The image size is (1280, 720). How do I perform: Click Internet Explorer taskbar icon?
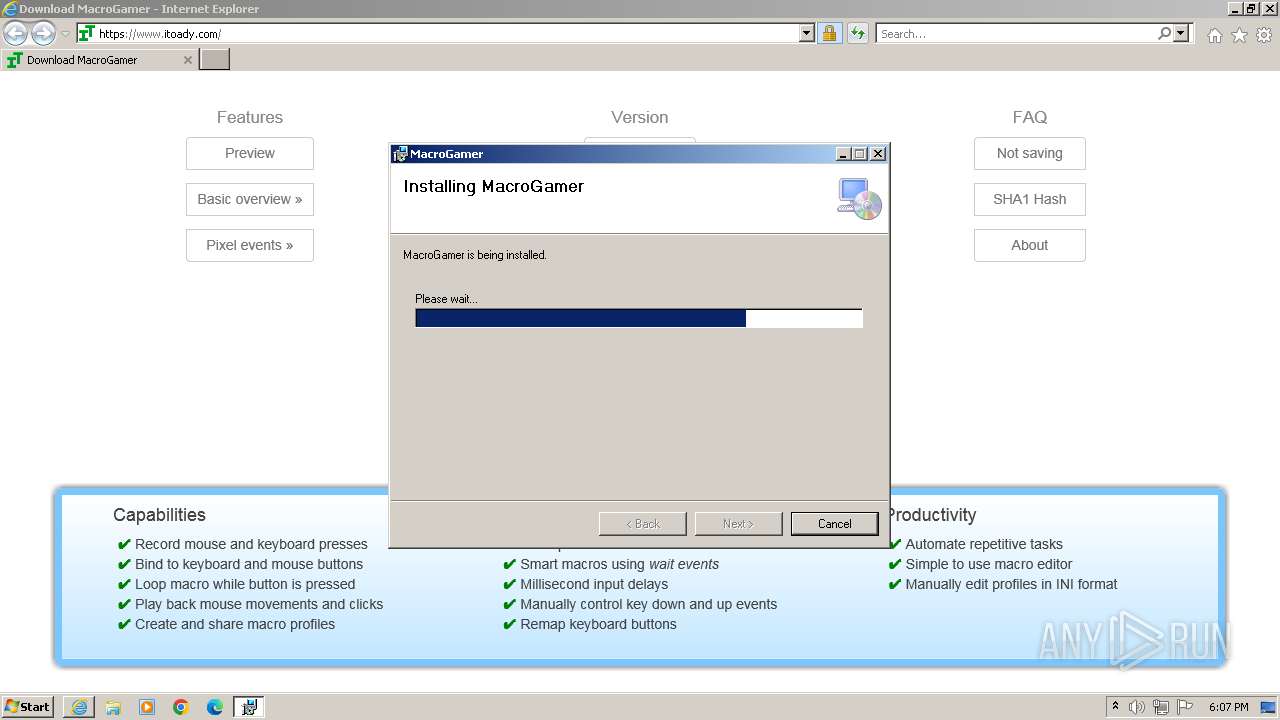pos(79,707)
